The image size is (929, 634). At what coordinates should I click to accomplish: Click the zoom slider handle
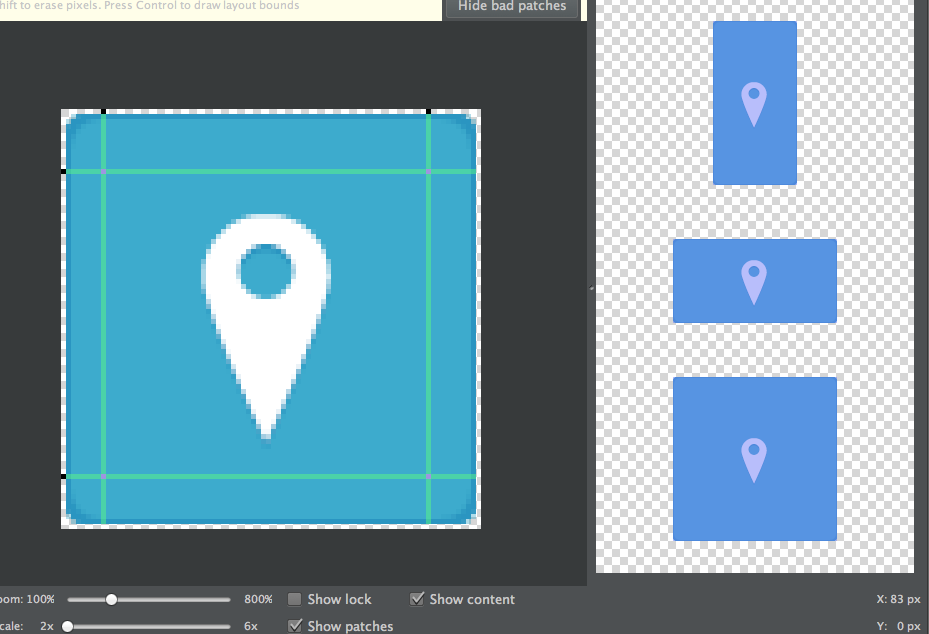[x=111, y=600]
